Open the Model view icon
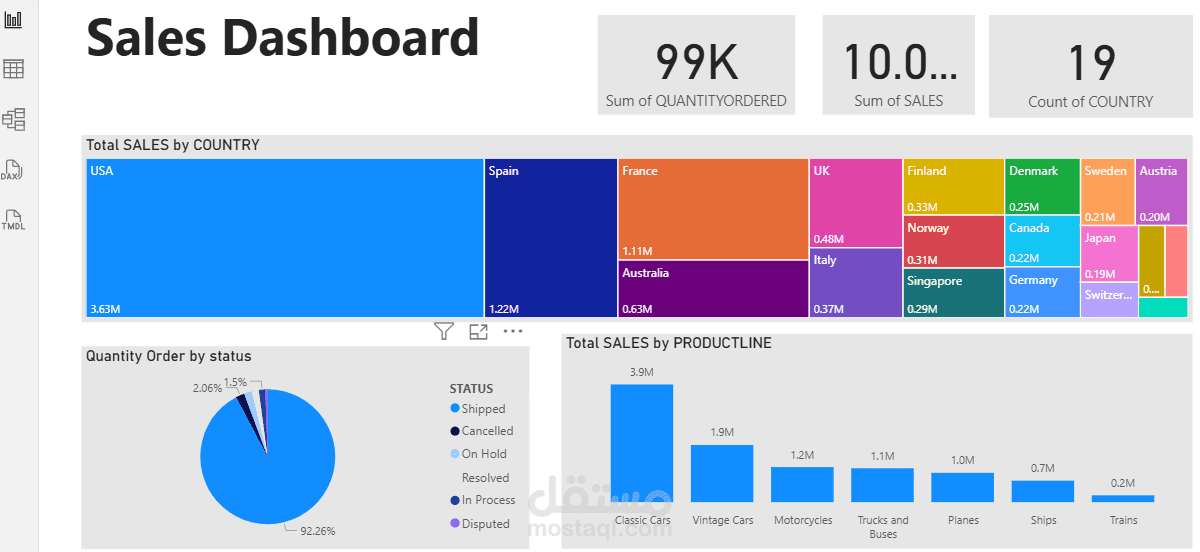This screenshot has height=552, width=1200. [14, 120]
